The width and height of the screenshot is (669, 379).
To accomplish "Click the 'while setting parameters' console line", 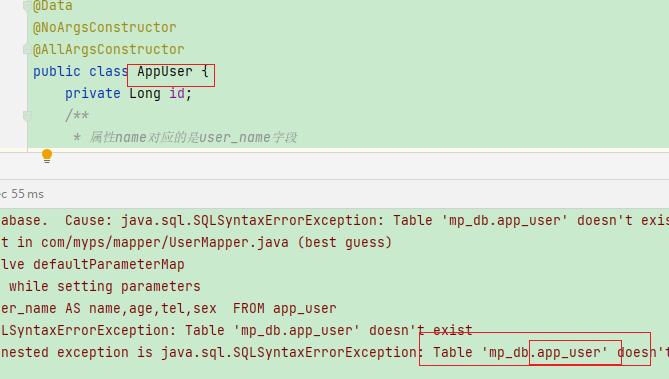I will (x=105, y=286).
